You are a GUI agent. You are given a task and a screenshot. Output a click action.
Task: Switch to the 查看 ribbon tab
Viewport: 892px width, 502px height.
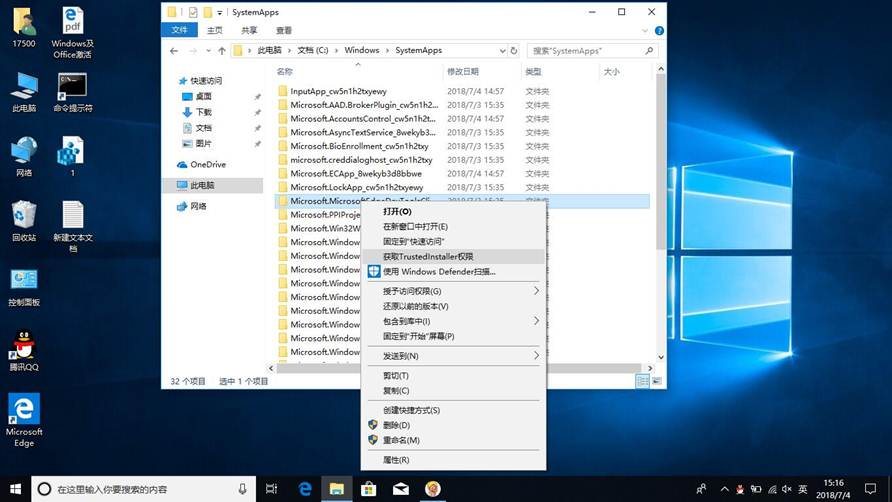(284, 30)
